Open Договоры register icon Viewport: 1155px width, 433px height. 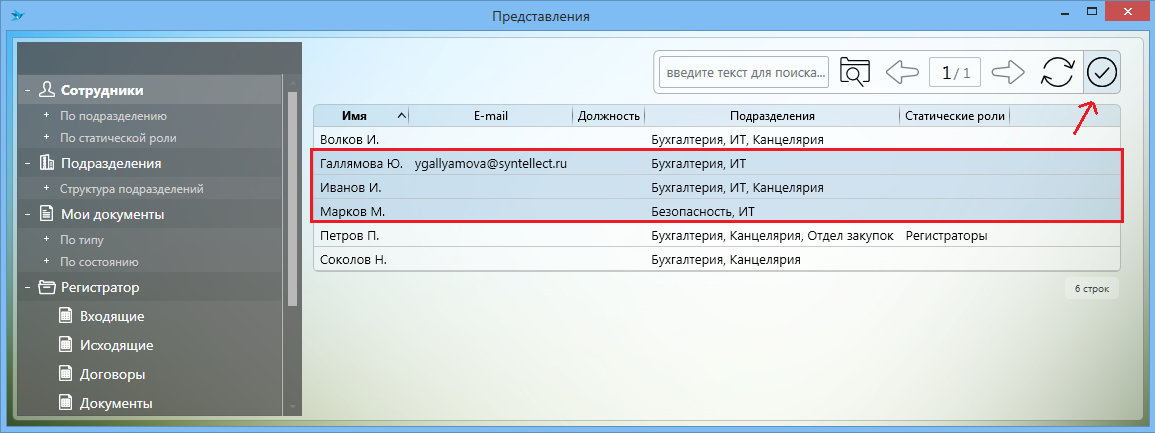[66, 375]
